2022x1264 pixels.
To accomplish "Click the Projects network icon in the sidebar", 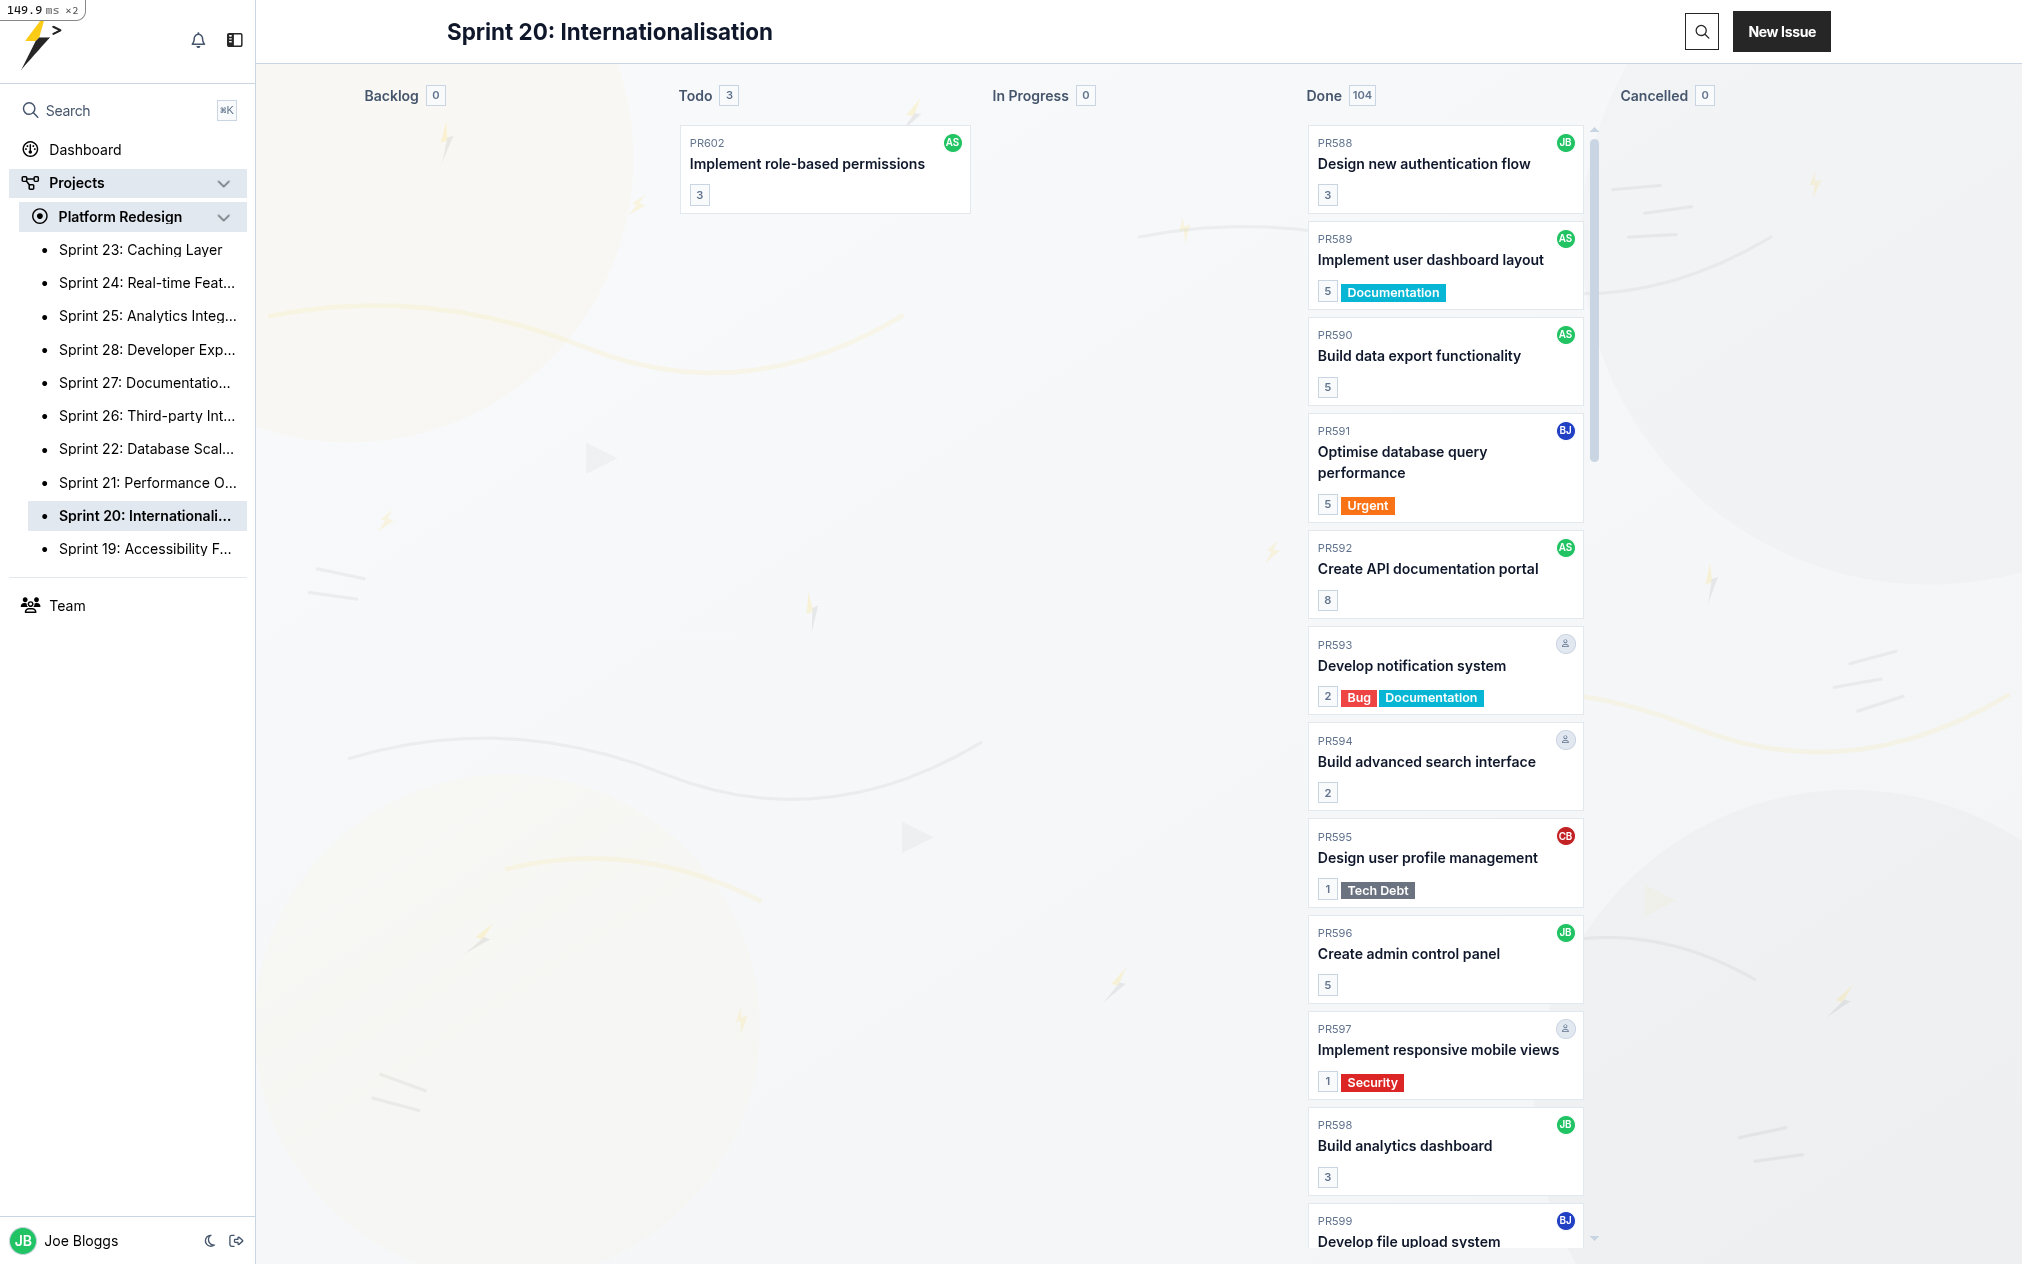I will 28,183.
